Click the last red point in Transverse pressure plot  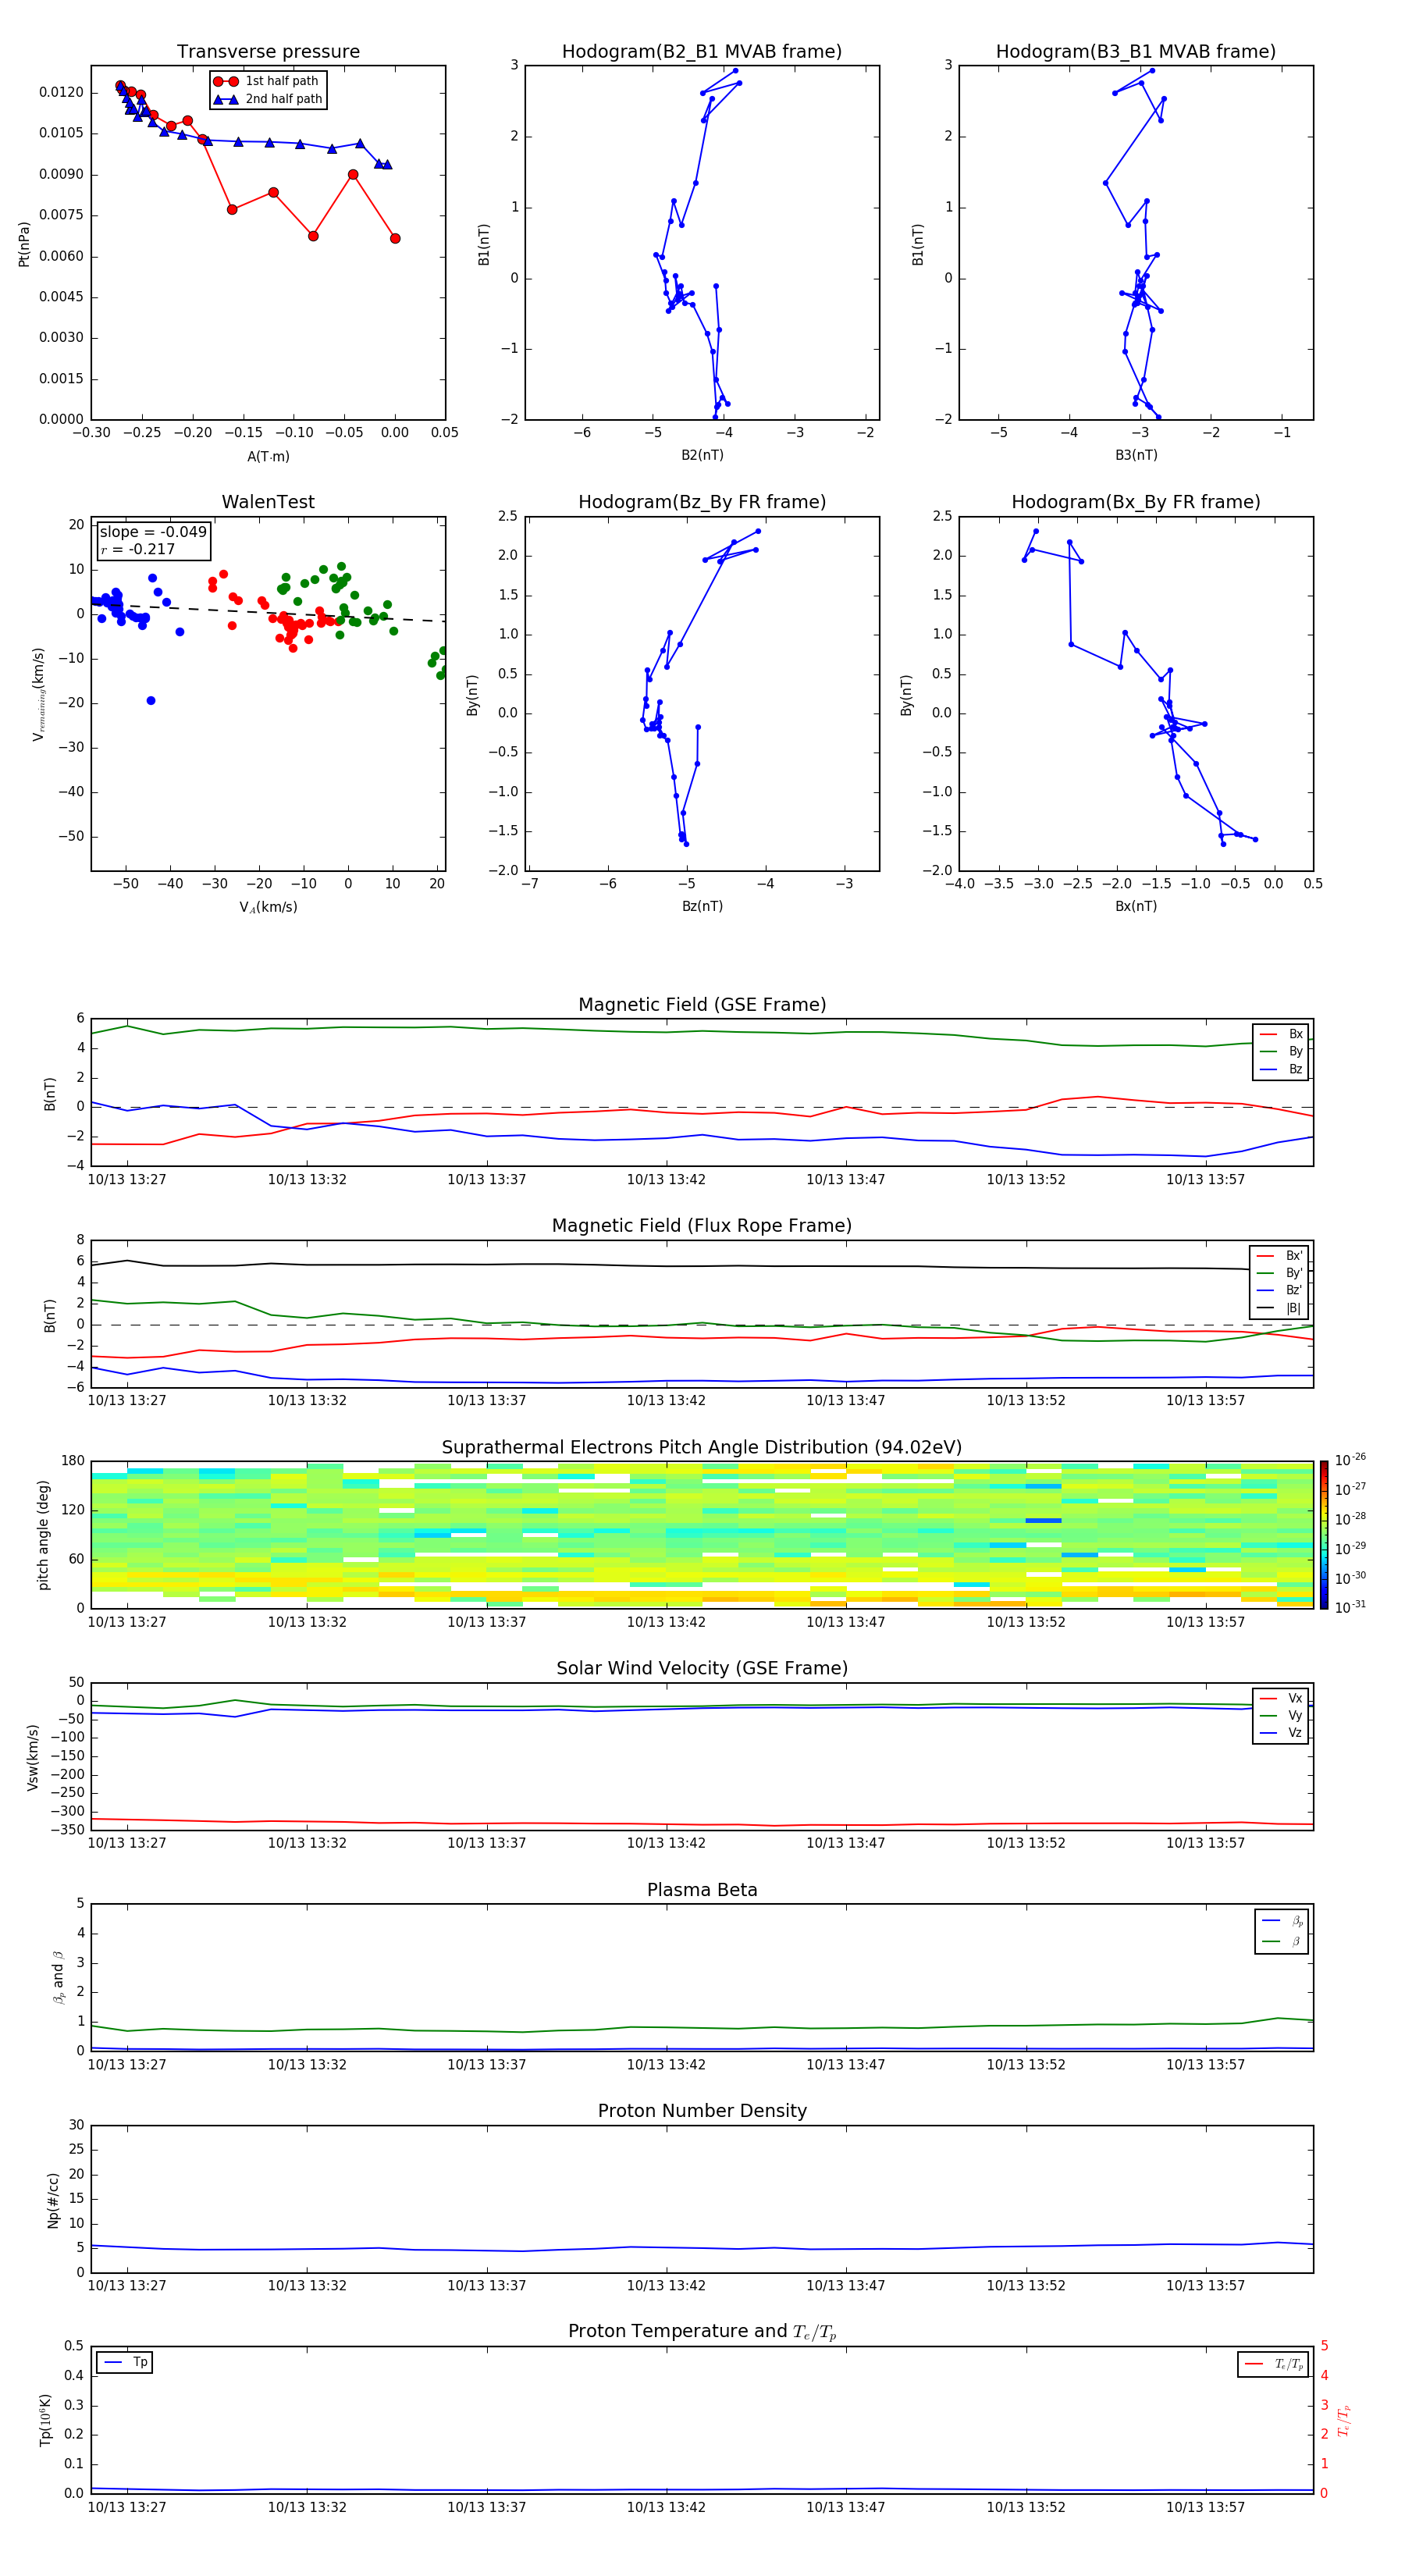(x=395, y=238)
